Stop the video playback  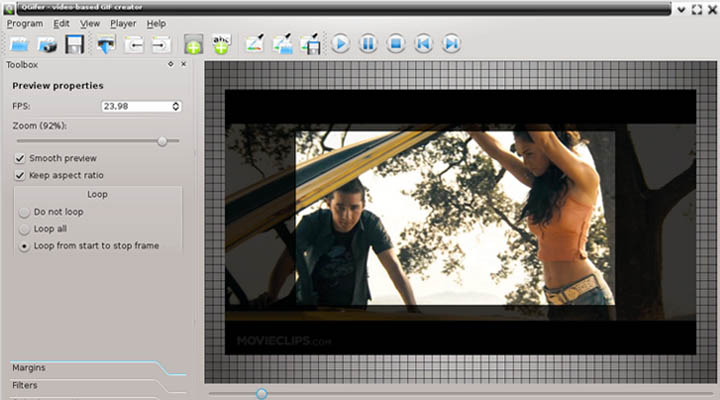point(396,44)
